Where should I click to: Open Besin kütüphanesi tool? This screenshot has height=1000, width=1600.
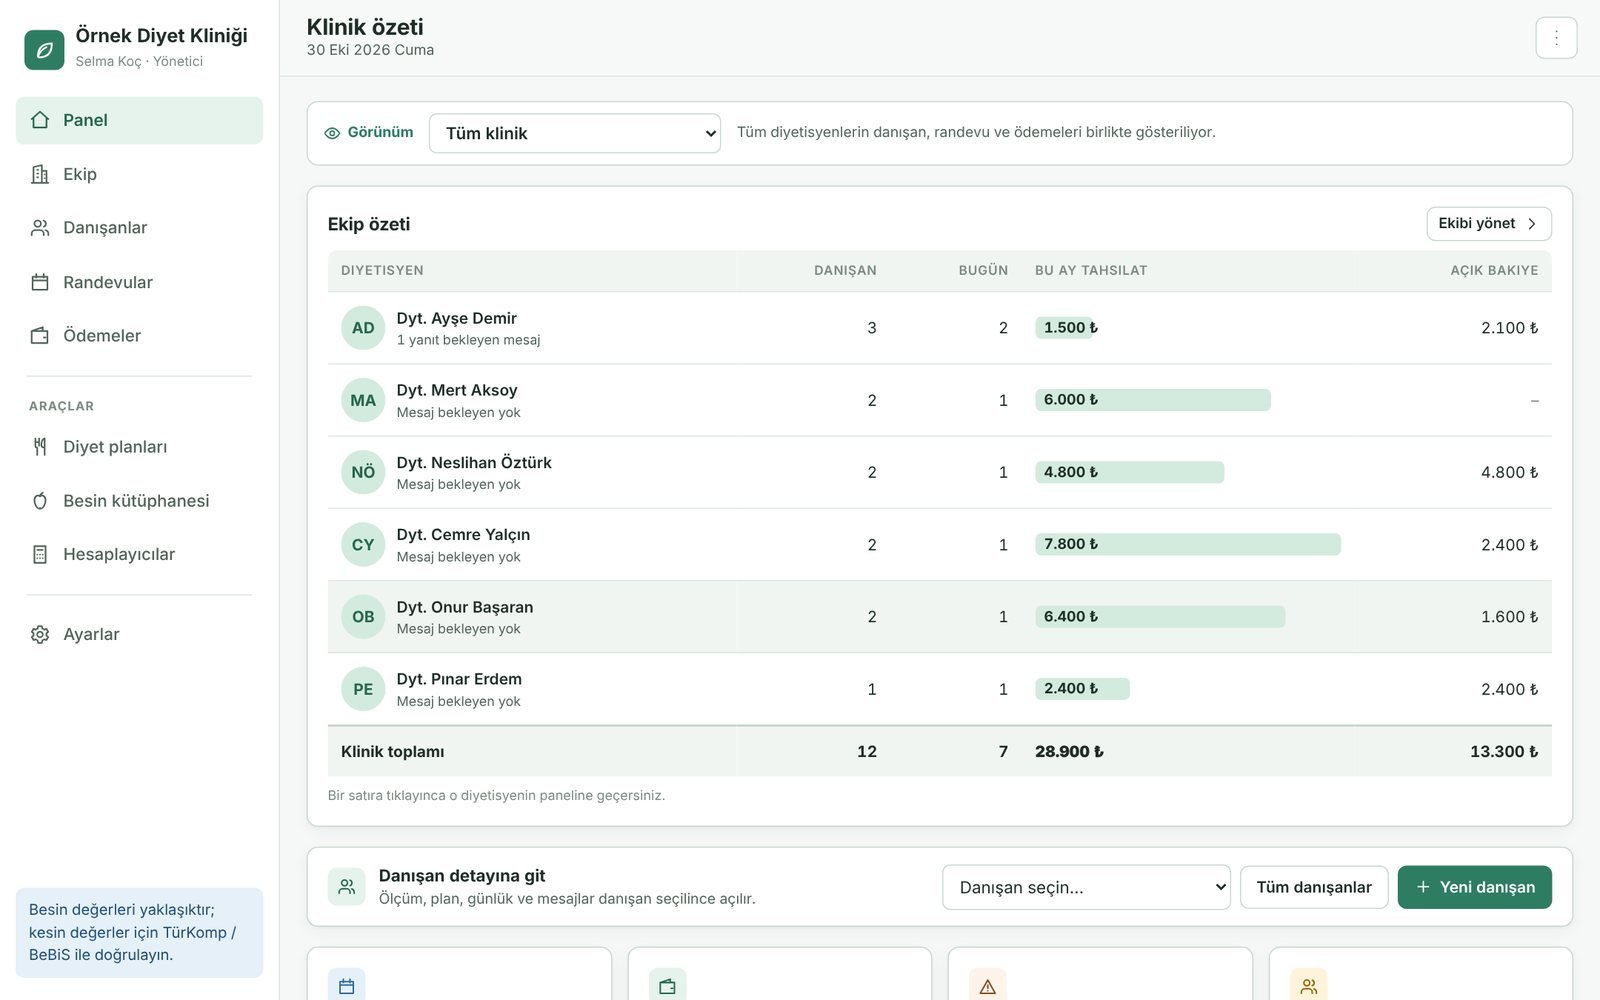click(x=139, y=501)
